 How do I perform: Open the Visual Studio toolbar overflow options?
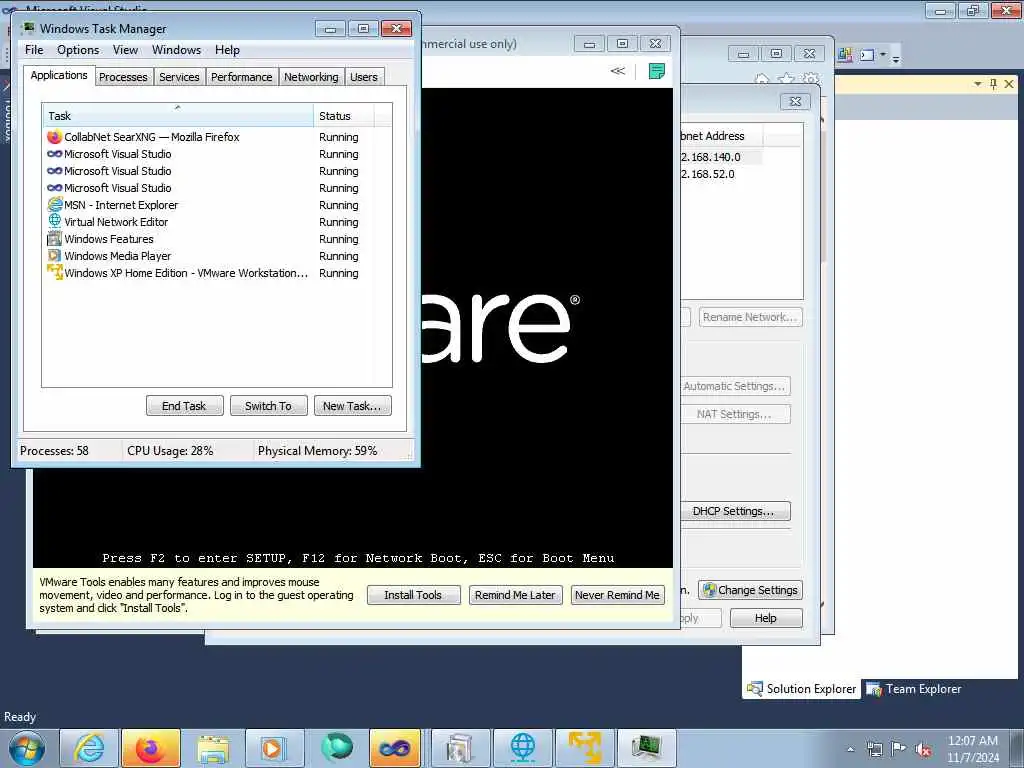pyautogui.click(x=896, y=59)
